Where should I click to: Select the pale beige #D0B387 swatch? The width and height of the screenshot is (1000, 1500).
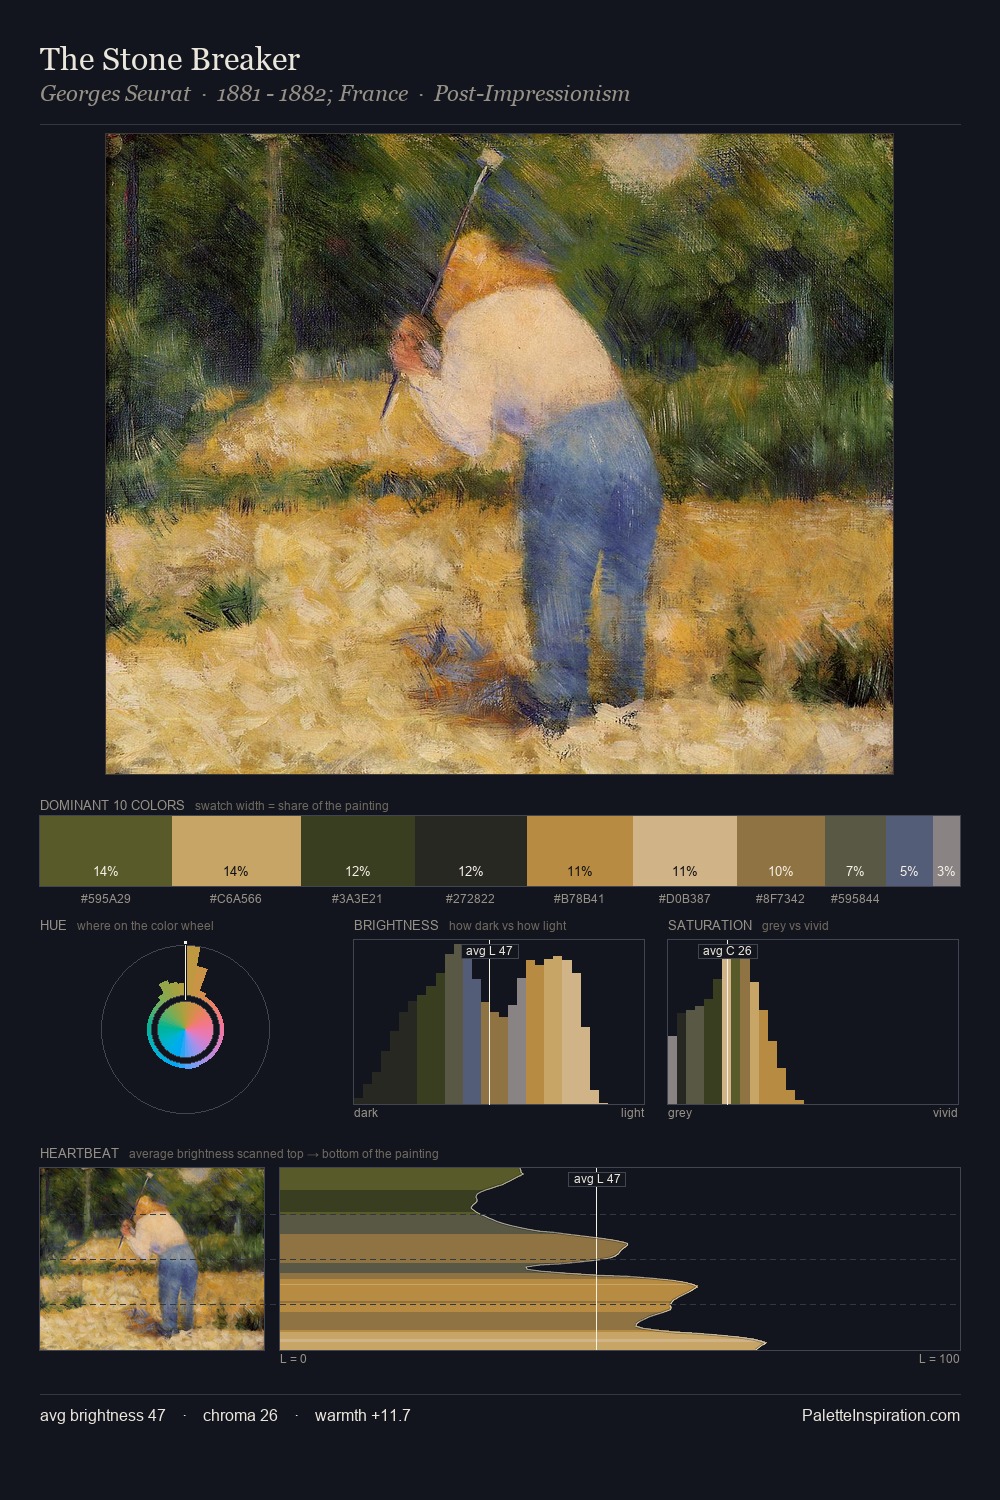[685, 851]
